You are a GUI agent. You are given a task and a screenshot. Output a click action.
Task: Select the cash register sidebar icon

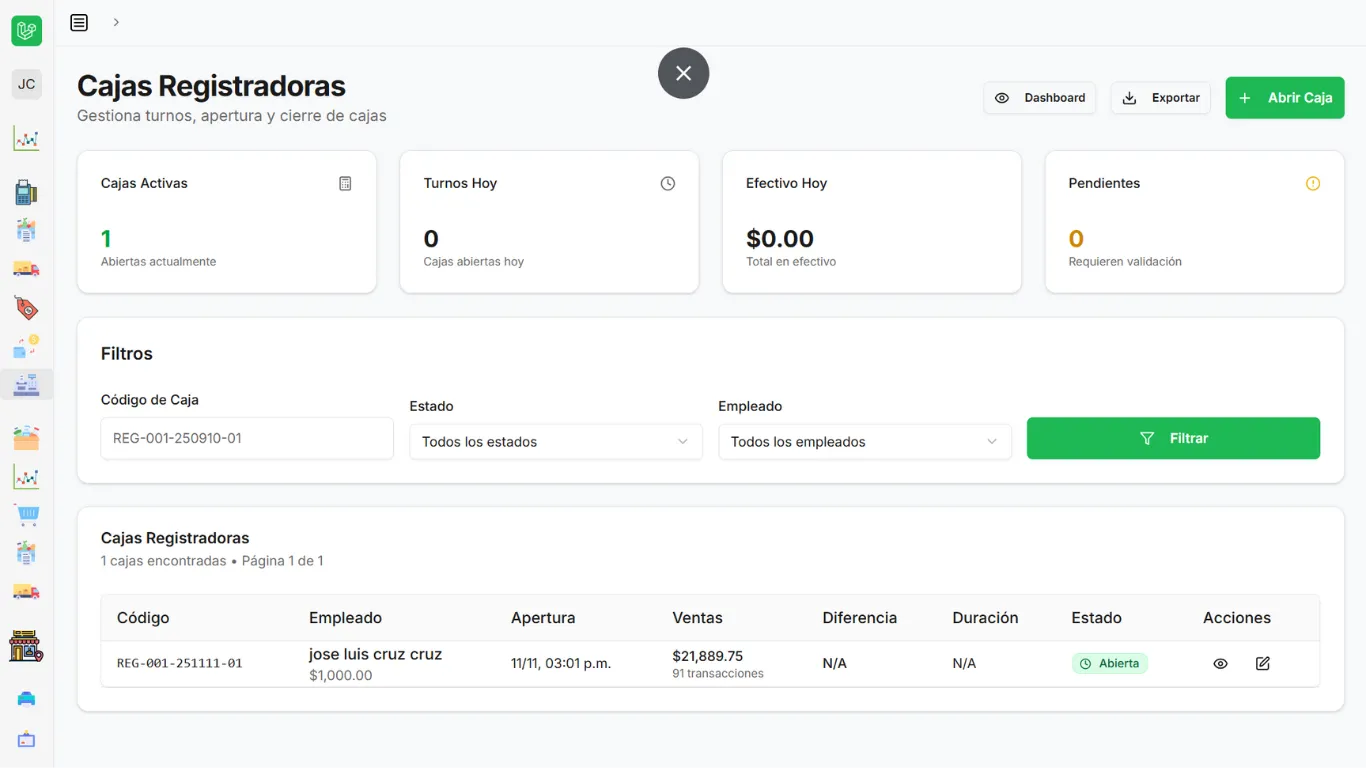26,384
